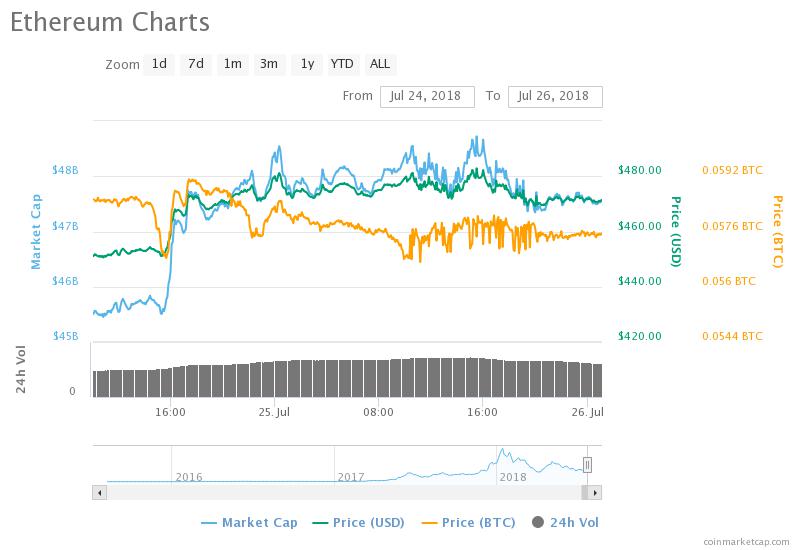Click the Market Cap axis title
The height and width of the screenshot is (550, 800).
tap(35, 232)
